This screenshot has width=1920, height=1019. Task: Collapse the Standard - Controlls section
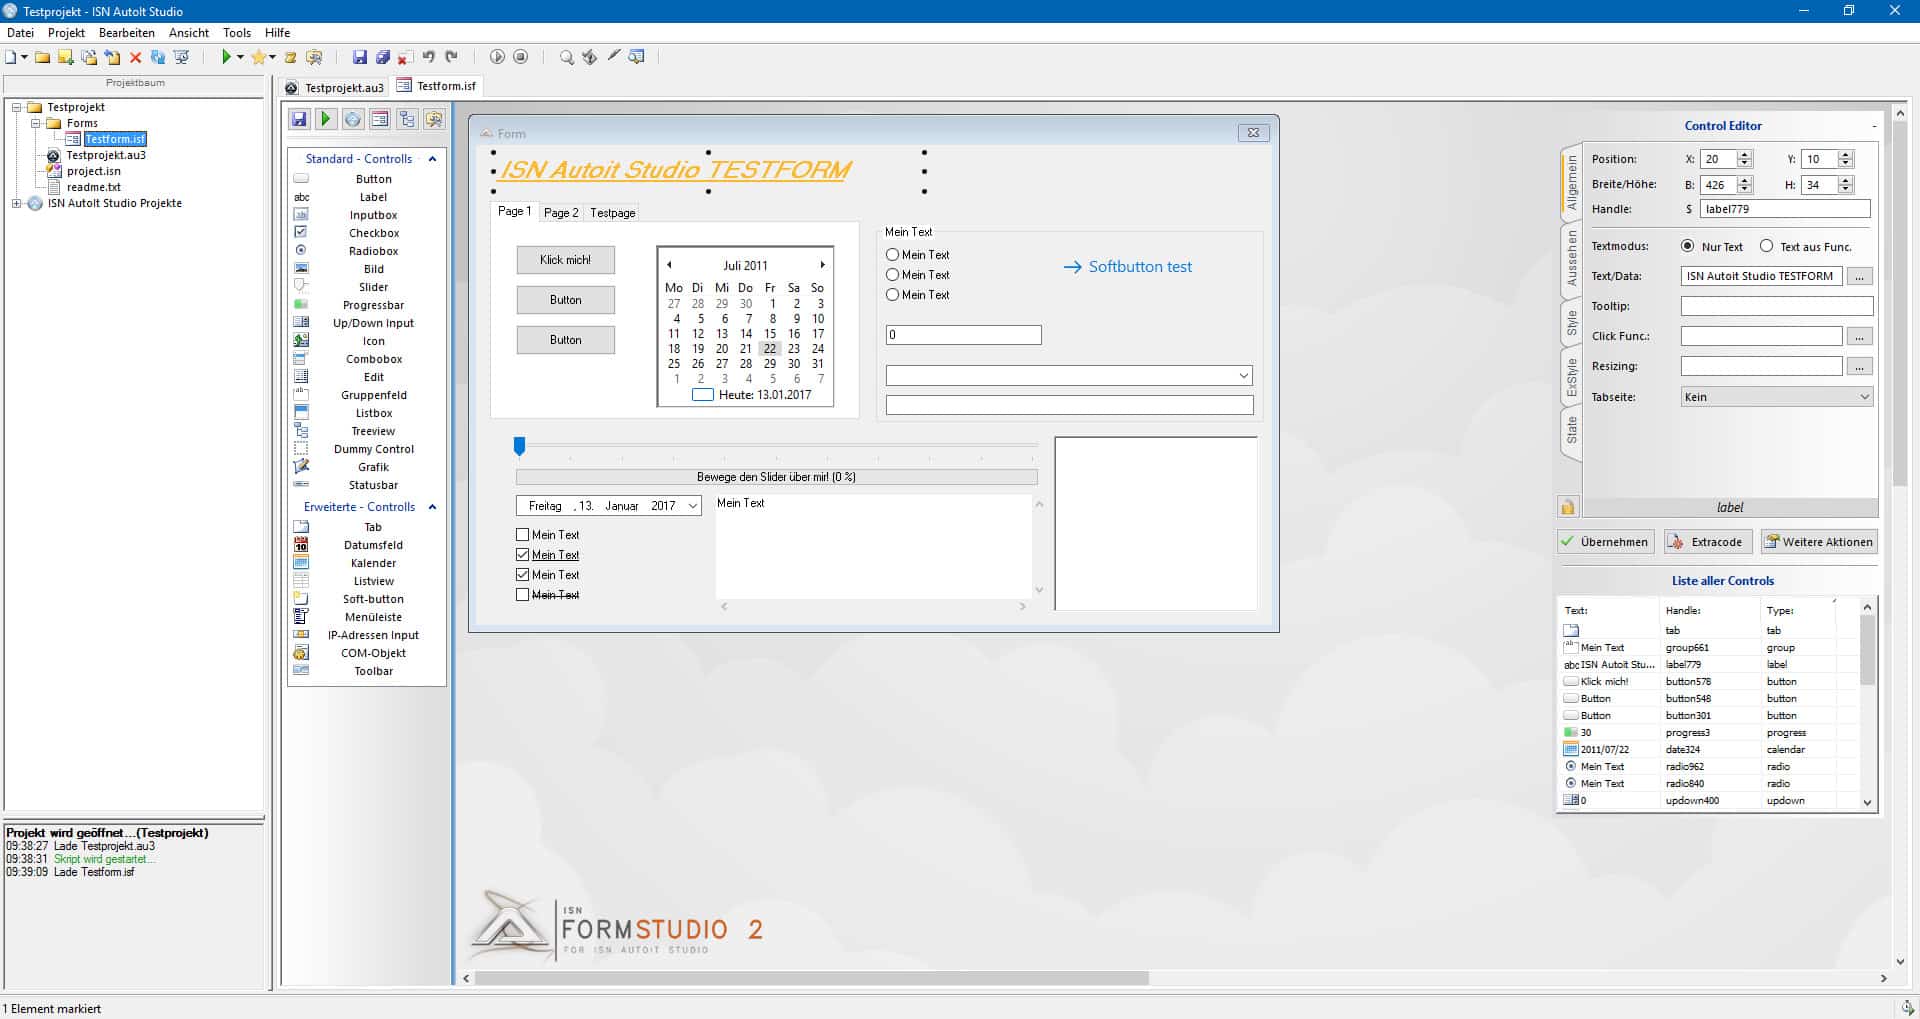432,159
